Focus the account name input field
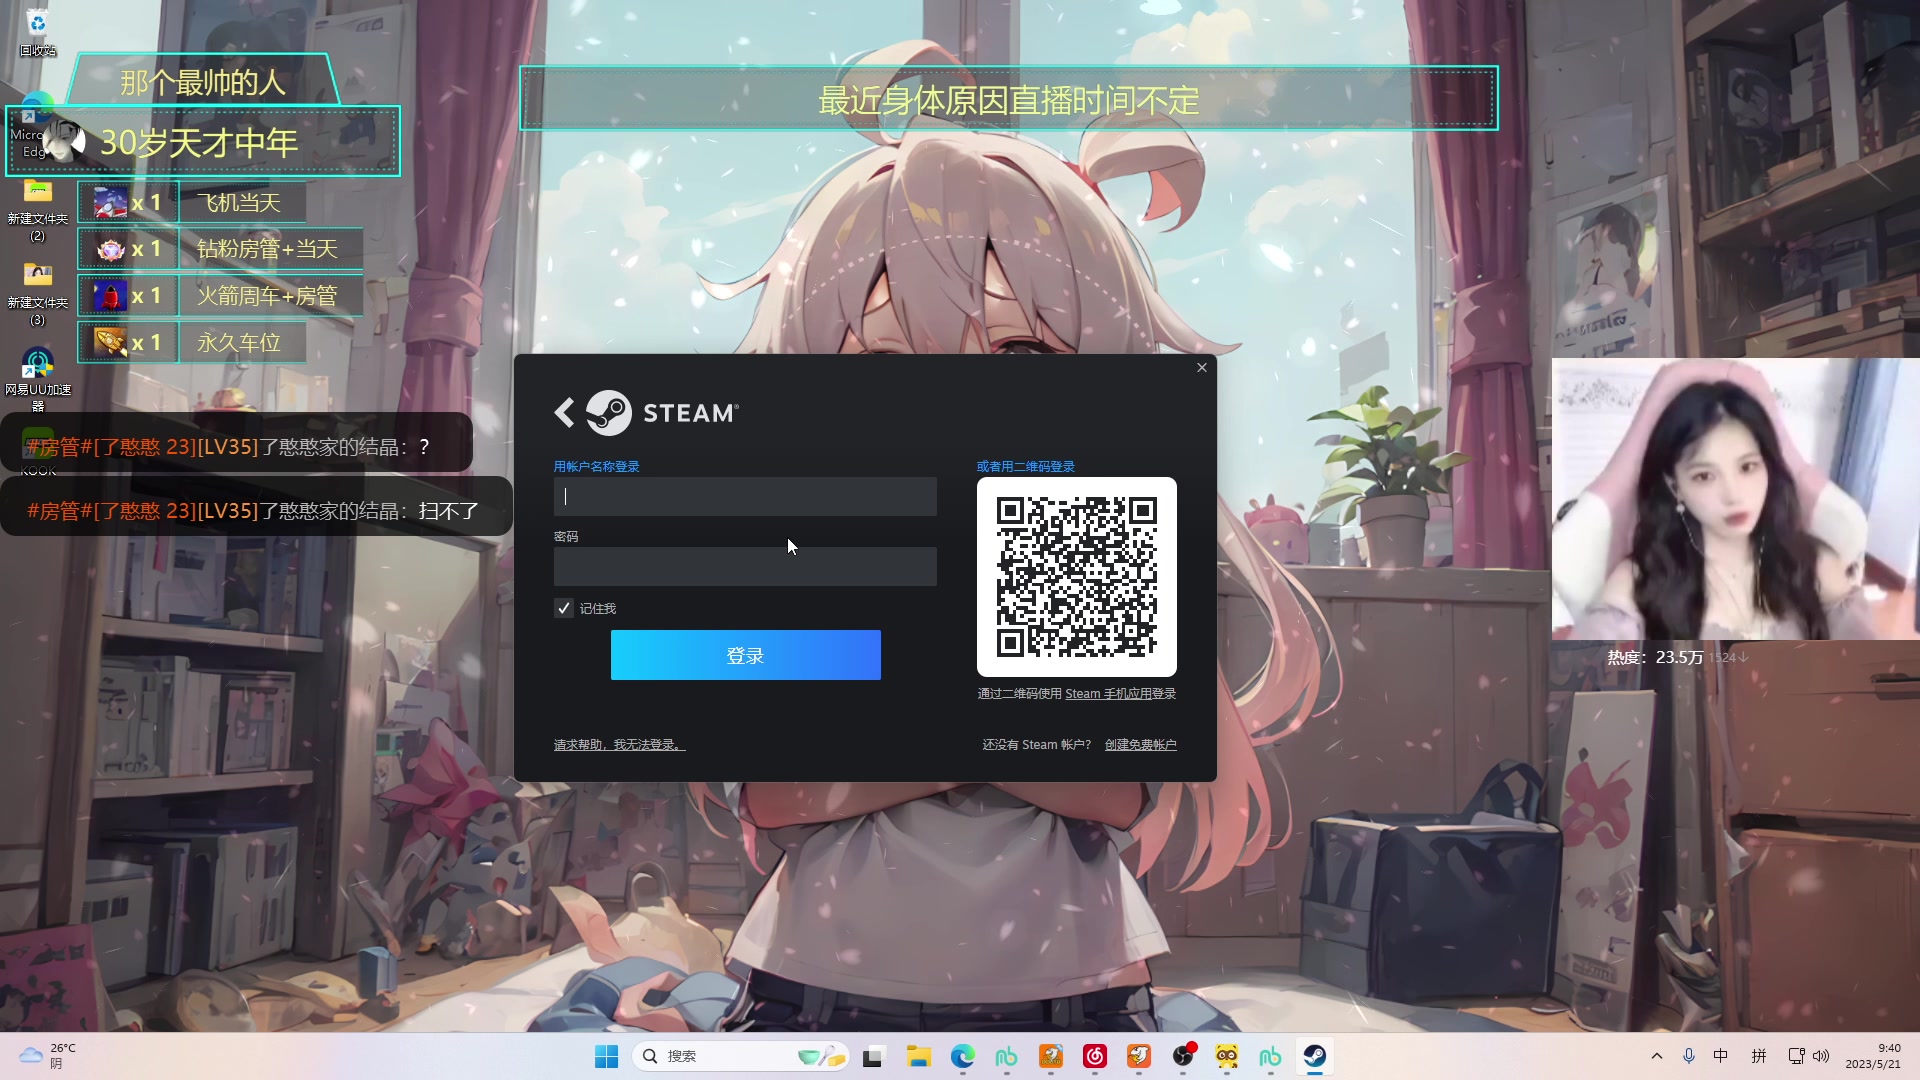This screenshot has height=1080, width=1920. click(745, 496)
